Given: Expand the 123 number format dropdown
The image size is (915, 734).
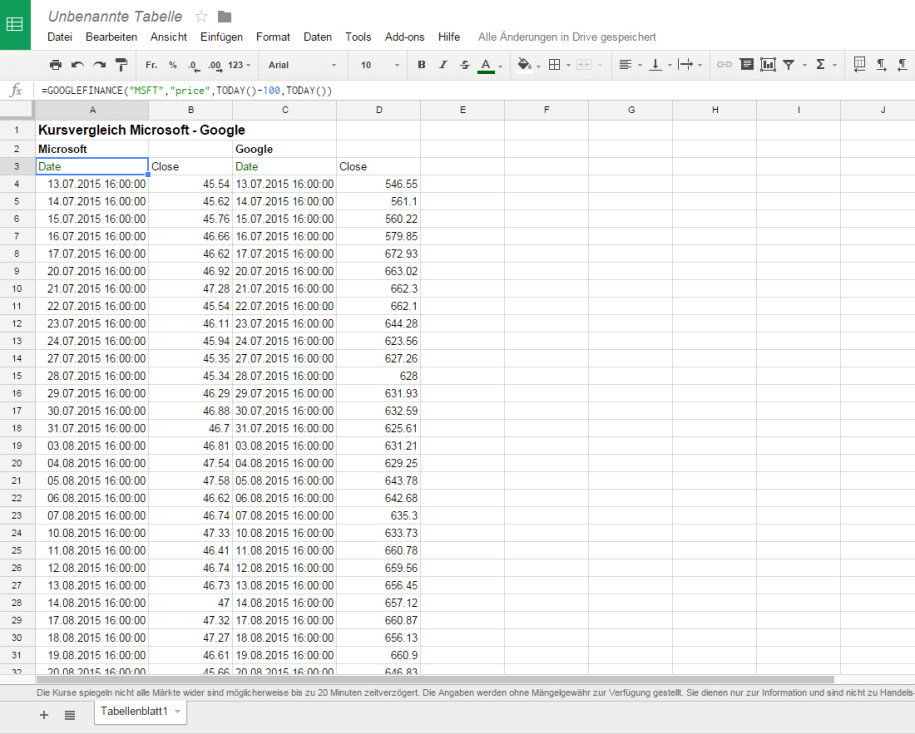Looking at the screenshot, I should click(x=240, y=65).
